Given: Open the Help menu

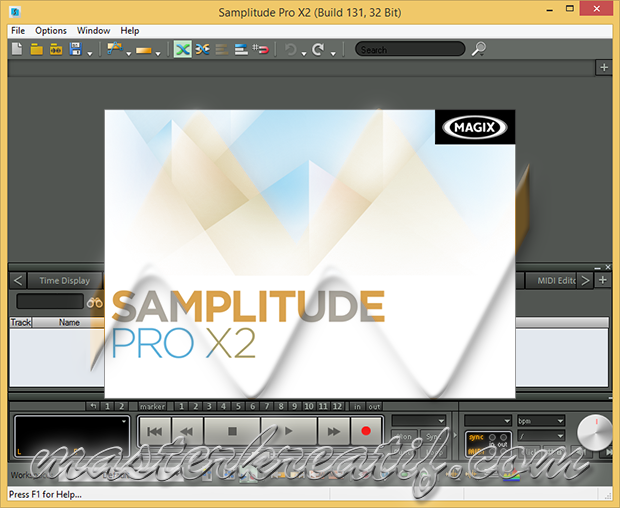Looking at the screenshot, I should pyautogui.click(x=130, y=31).
